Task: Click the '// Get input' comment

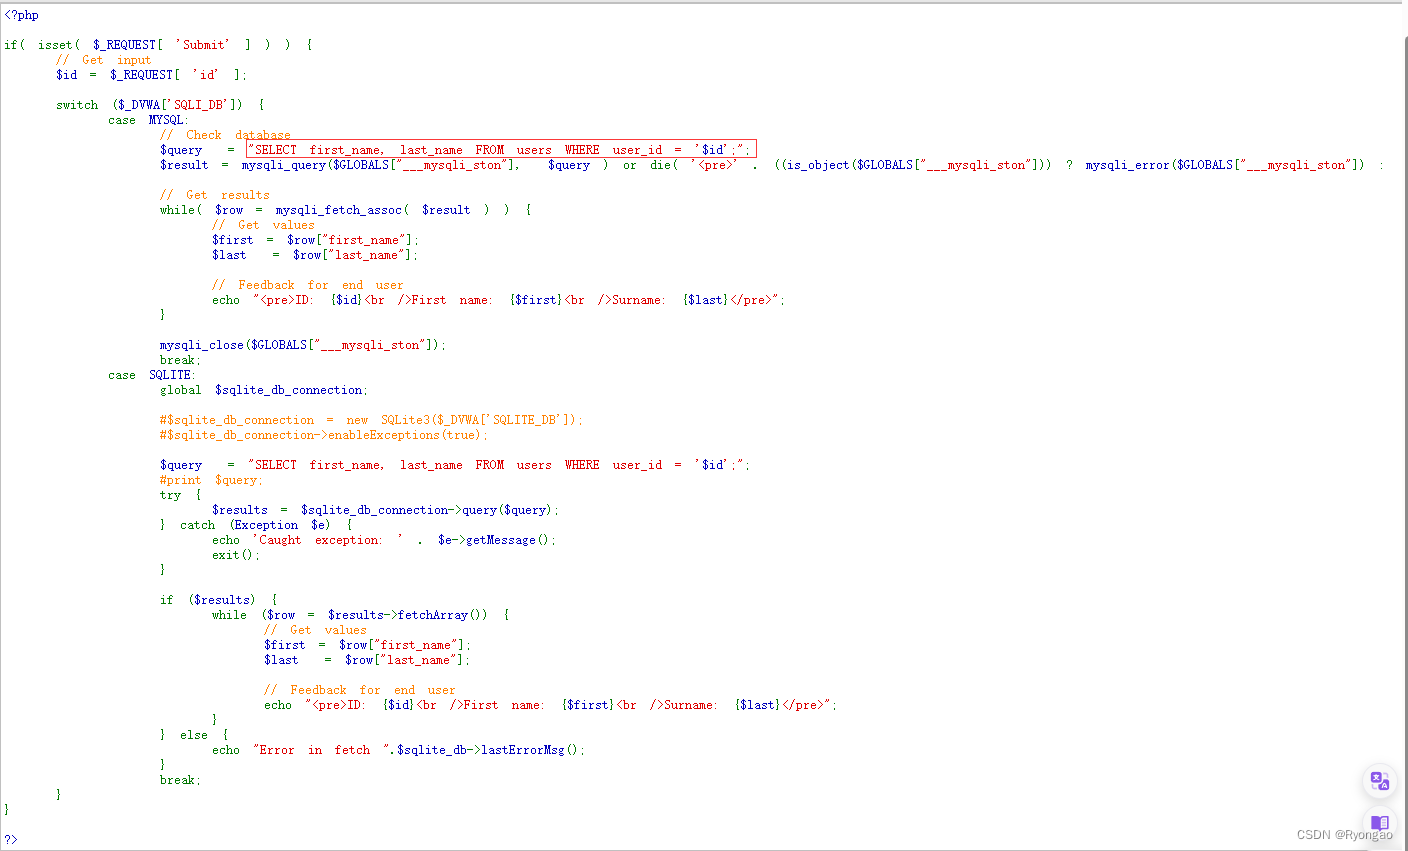Action: 104,60
